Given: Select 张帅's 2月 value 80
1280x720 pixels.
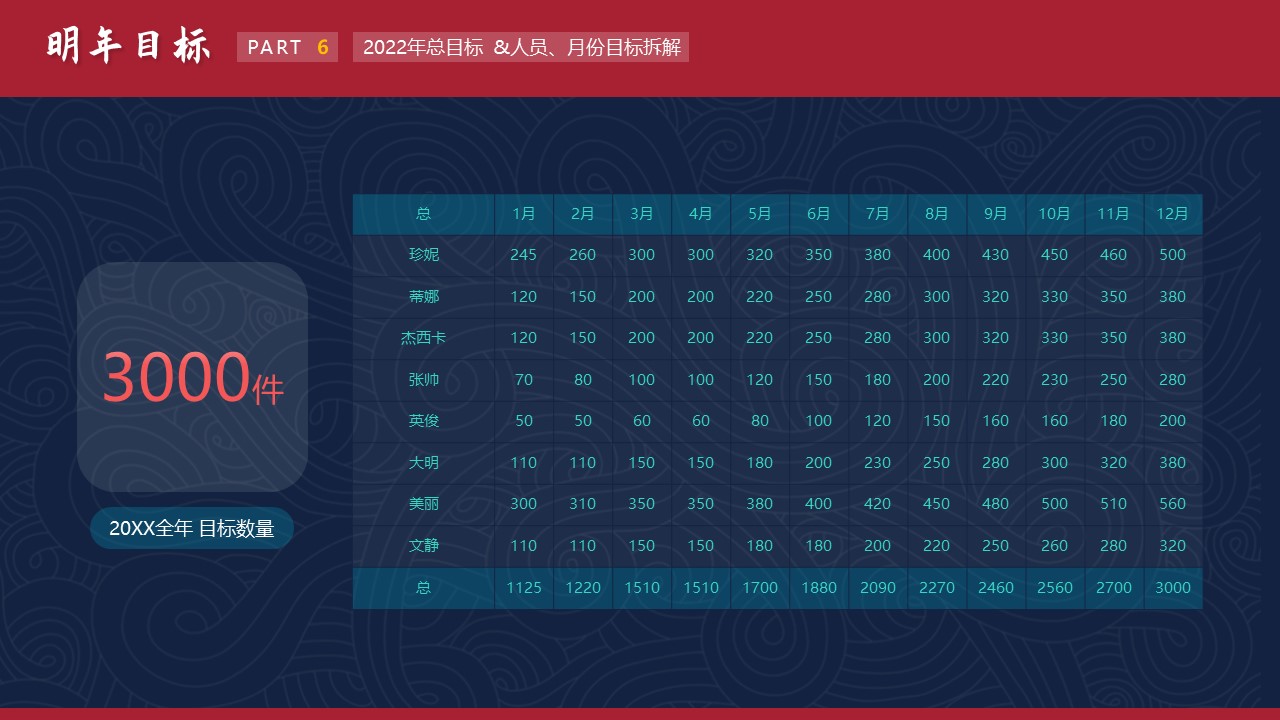Looking at the screenshot, I should click(x=583, y=379).
